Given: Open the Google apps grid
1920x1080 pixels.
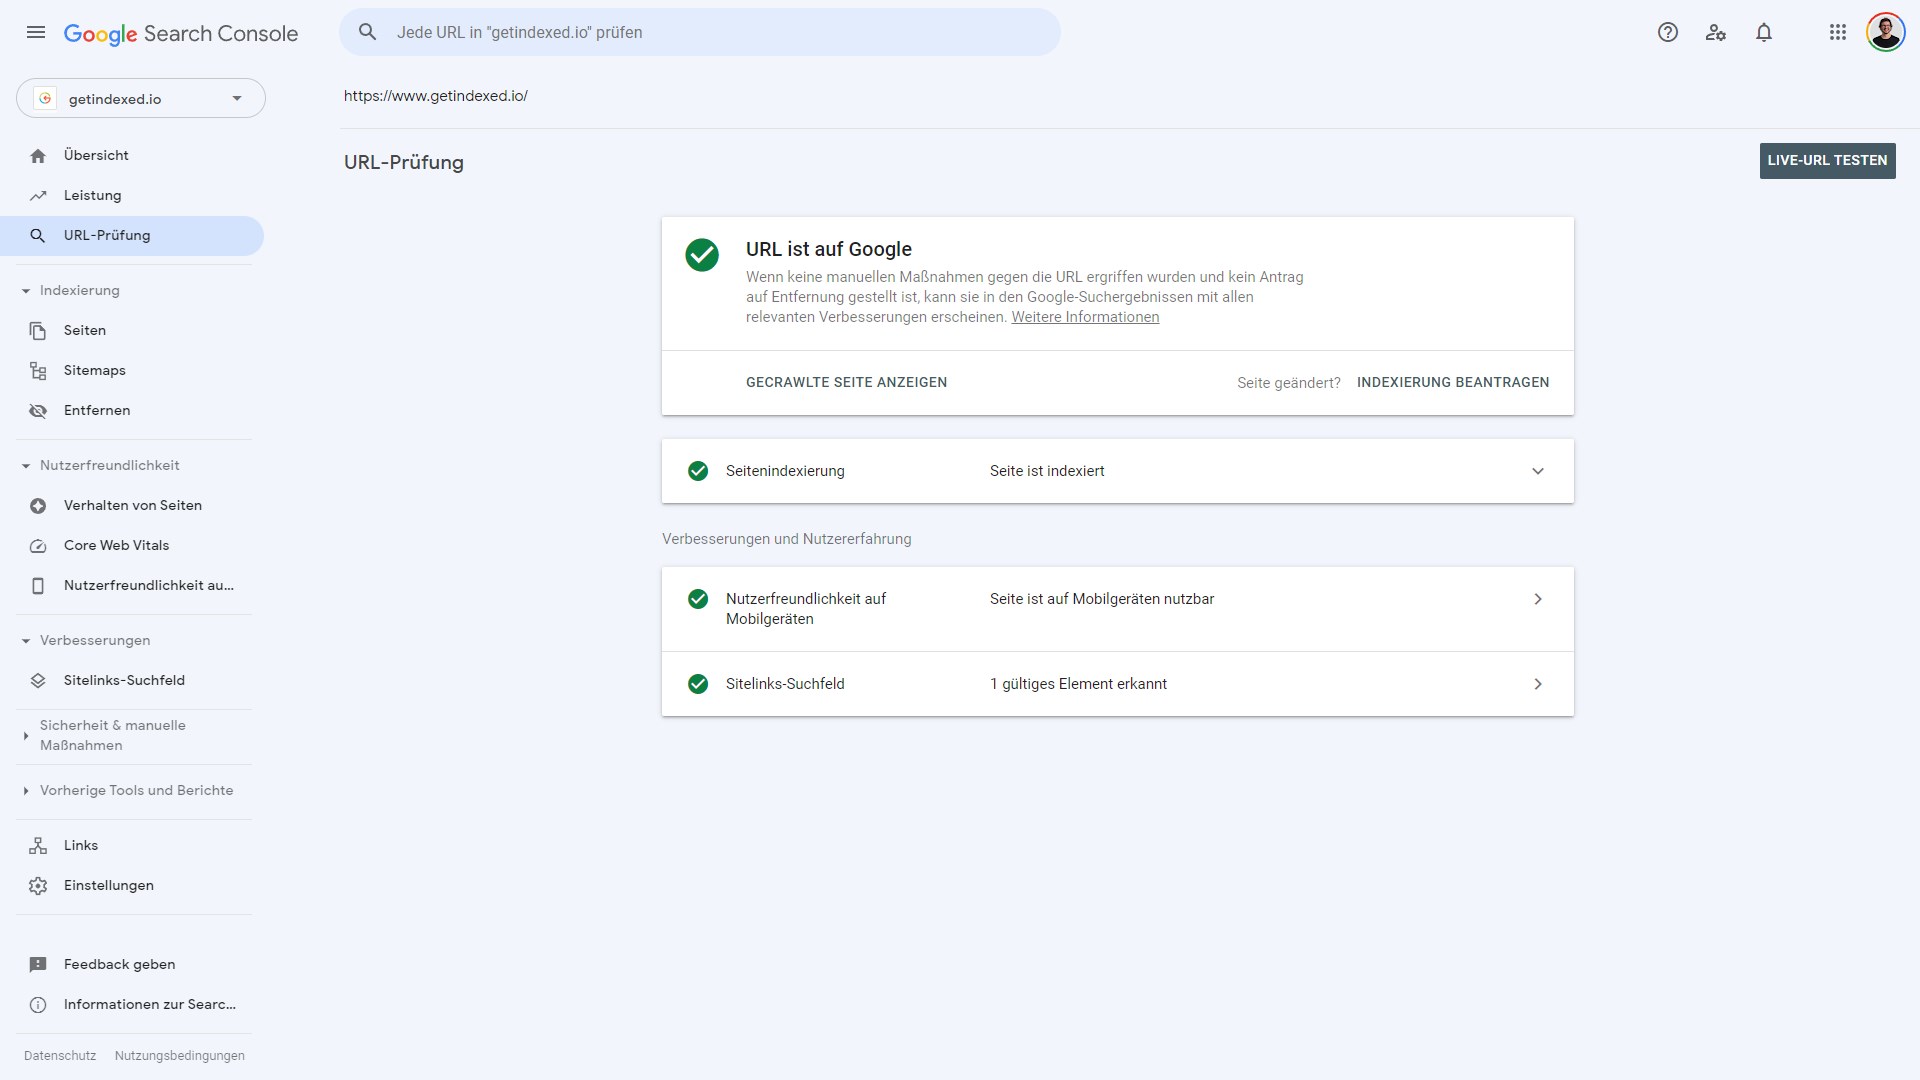Looking at the screenshot, I should (1837, 32).
